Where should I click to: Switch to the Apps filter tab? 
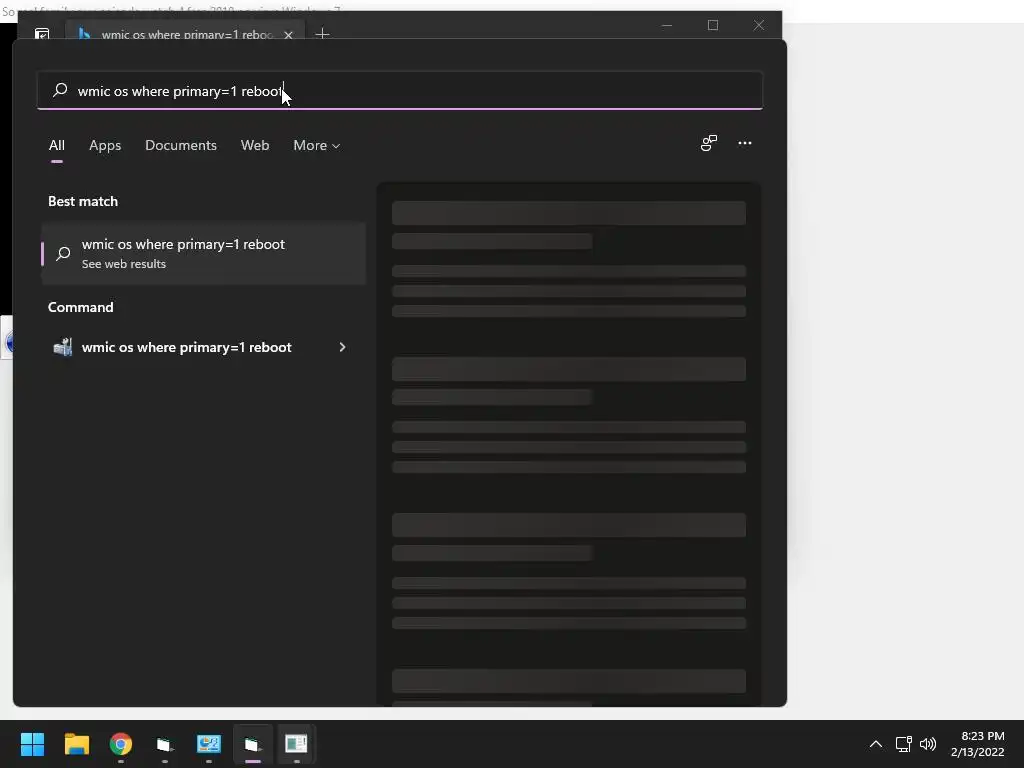[105, 146]
